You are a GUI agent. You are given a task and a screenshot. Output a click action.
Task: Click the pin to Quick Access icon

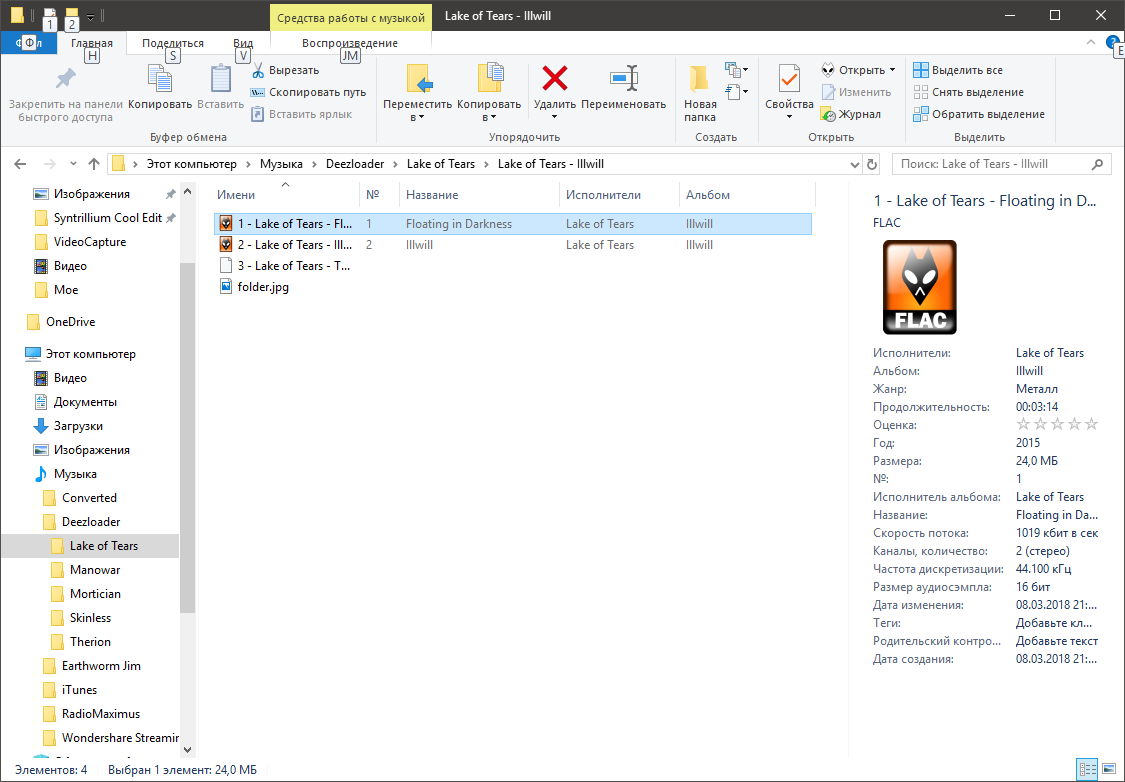[65, 79]
